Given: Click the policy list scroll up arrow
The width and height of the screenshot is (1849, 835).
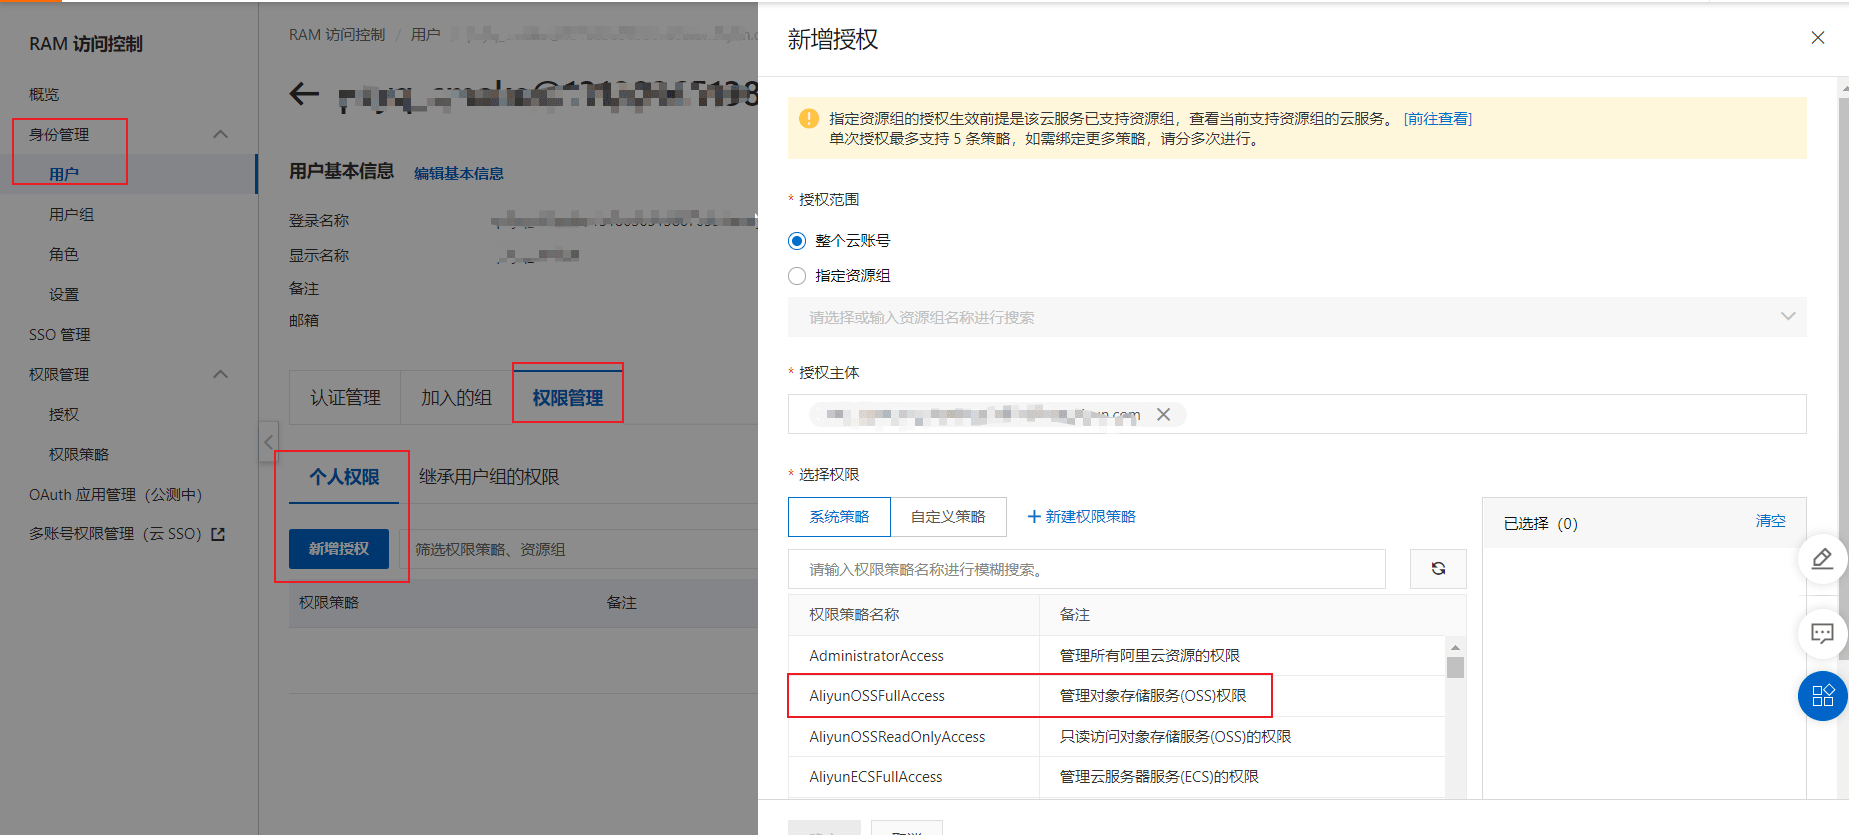Looking at the screenshot, I should click(1455, 646).
